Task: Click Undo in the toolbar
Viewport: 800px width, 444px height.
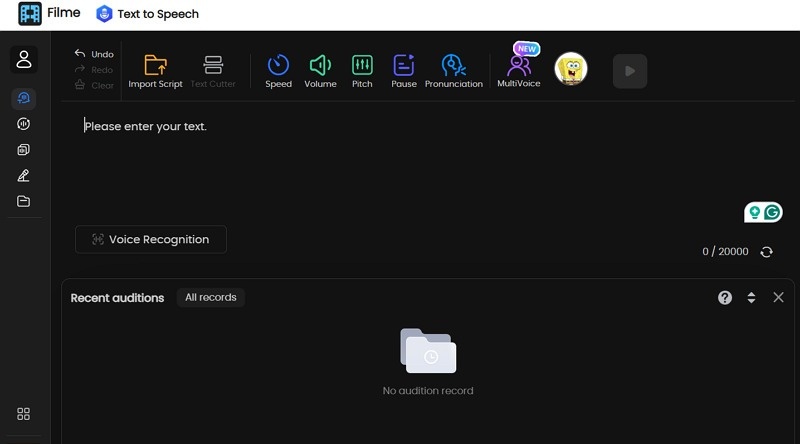Action: 94,54
